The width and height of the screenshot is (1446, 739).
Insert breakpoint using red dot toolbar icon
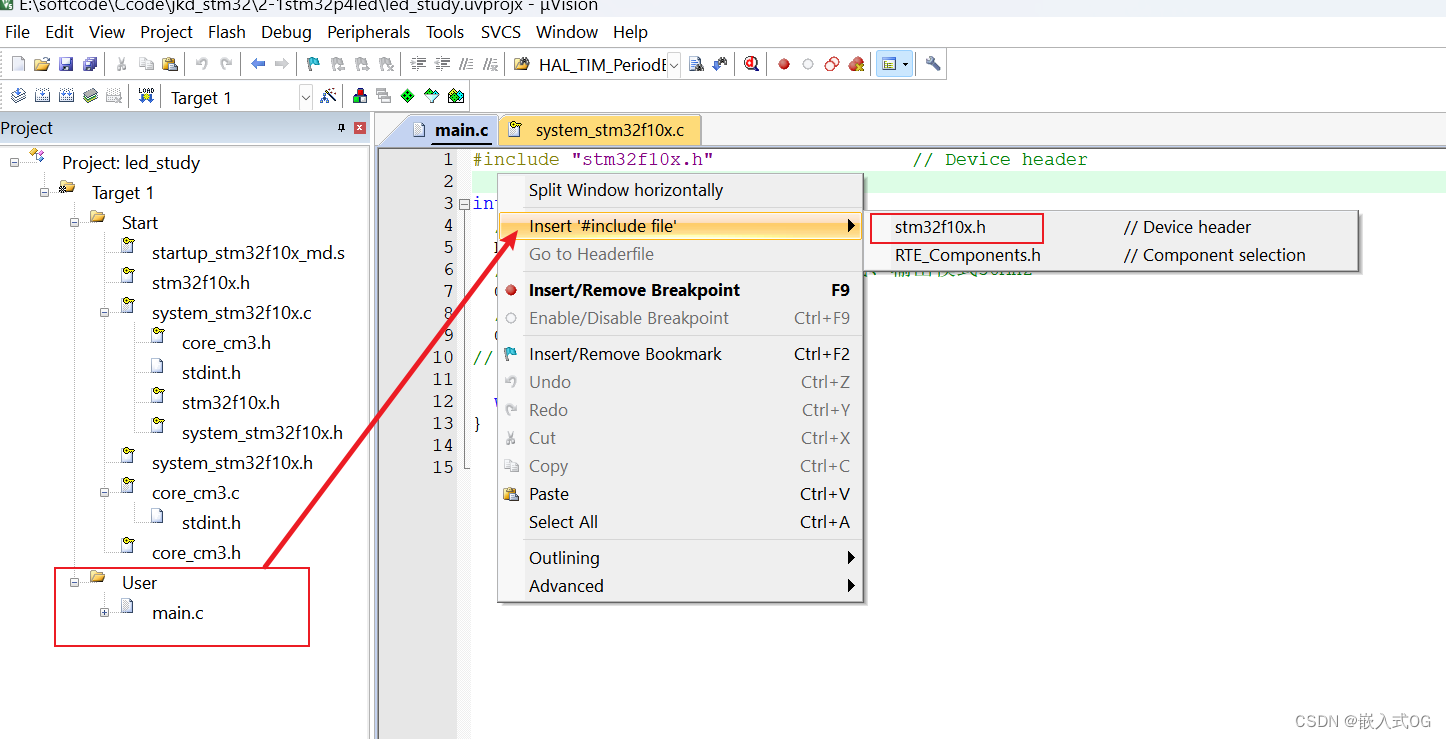[x=784, y=64]
